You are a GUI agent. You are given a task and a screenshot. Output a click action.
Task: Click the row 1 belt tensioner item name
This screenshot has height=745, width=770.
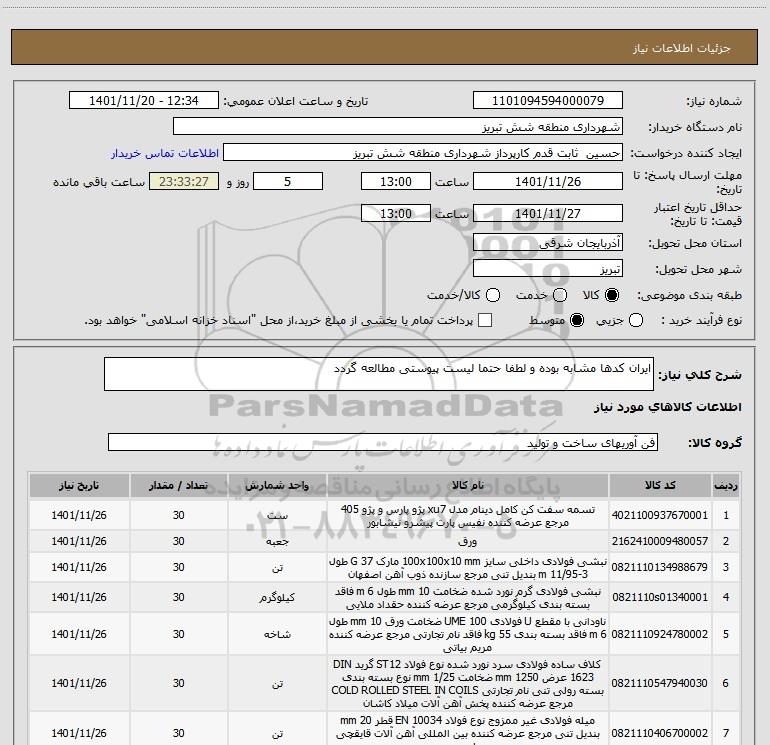click(x=468, y=516)
